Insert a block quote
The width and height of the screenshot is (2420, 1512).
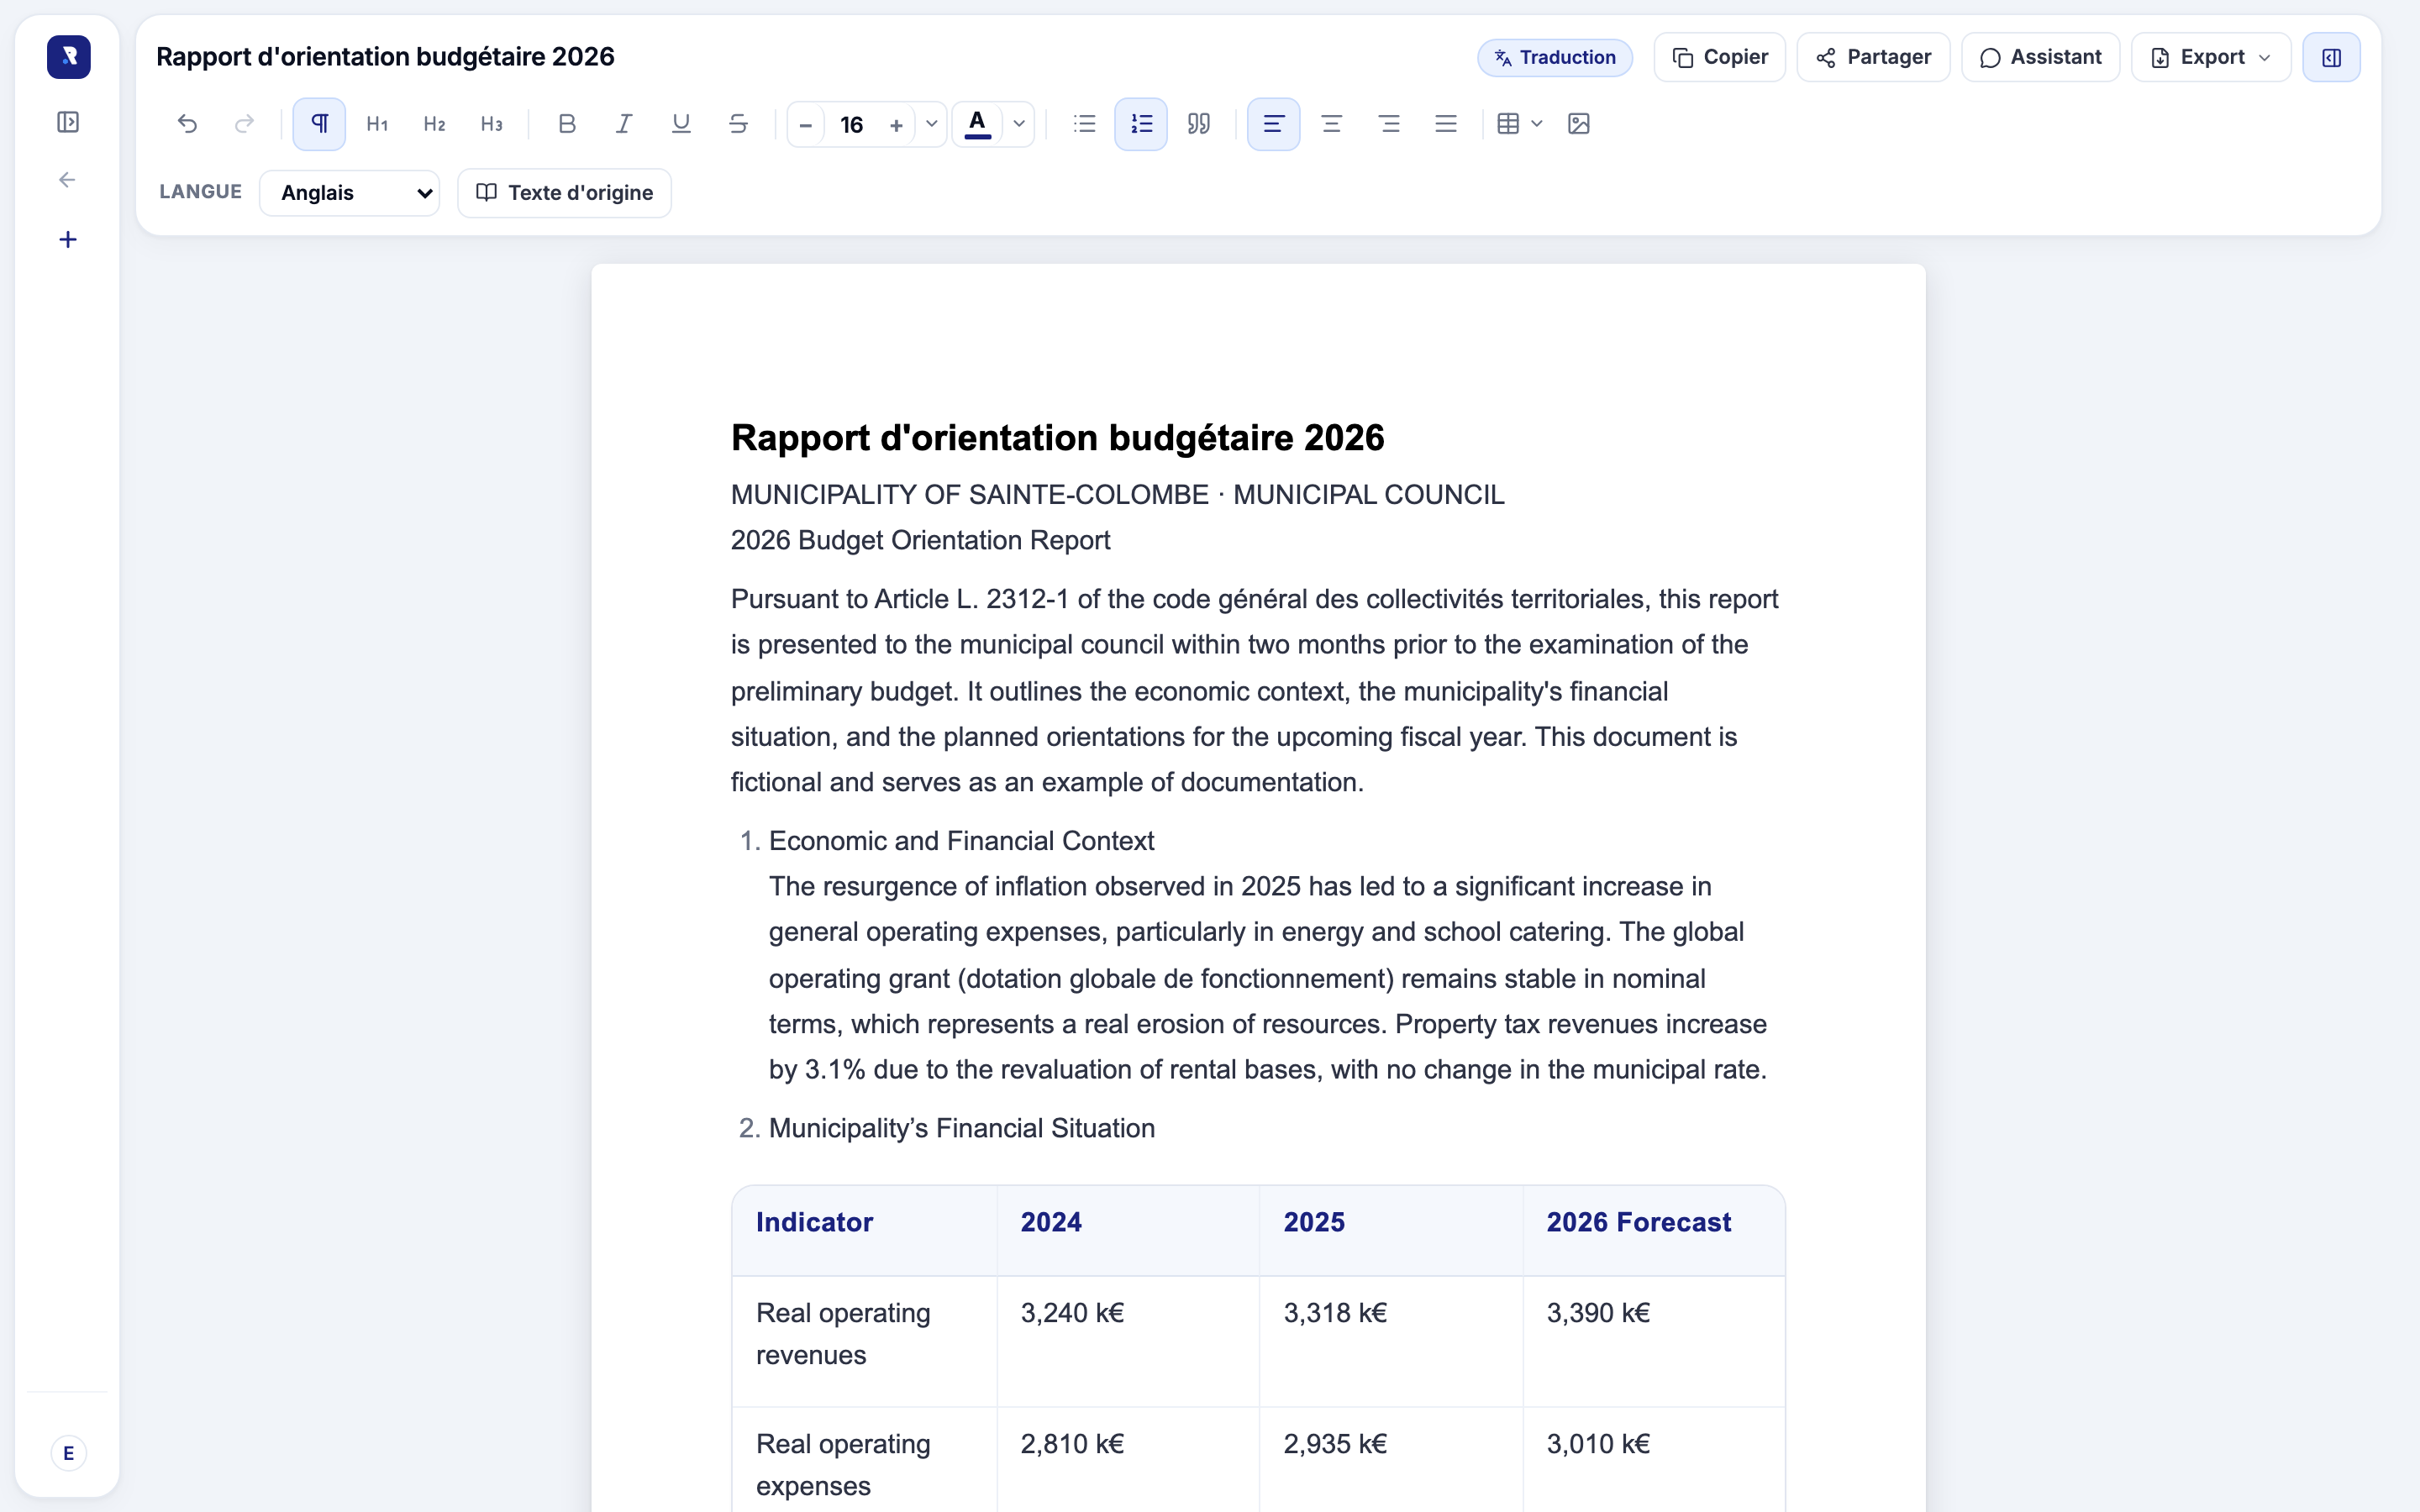pyautogui.click(x=1199, y=124)
